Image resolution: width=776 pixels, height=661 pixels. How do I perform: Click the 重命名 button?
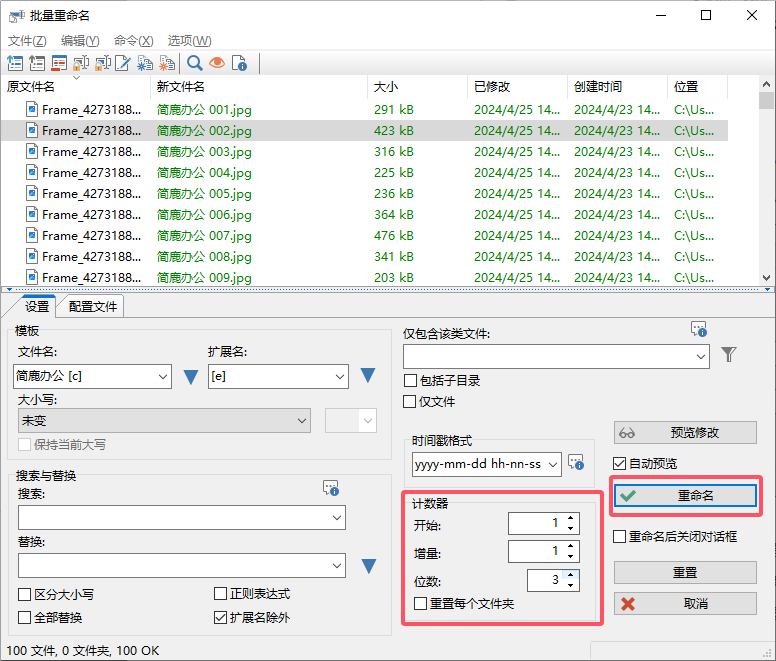click(x=685, y=495)
